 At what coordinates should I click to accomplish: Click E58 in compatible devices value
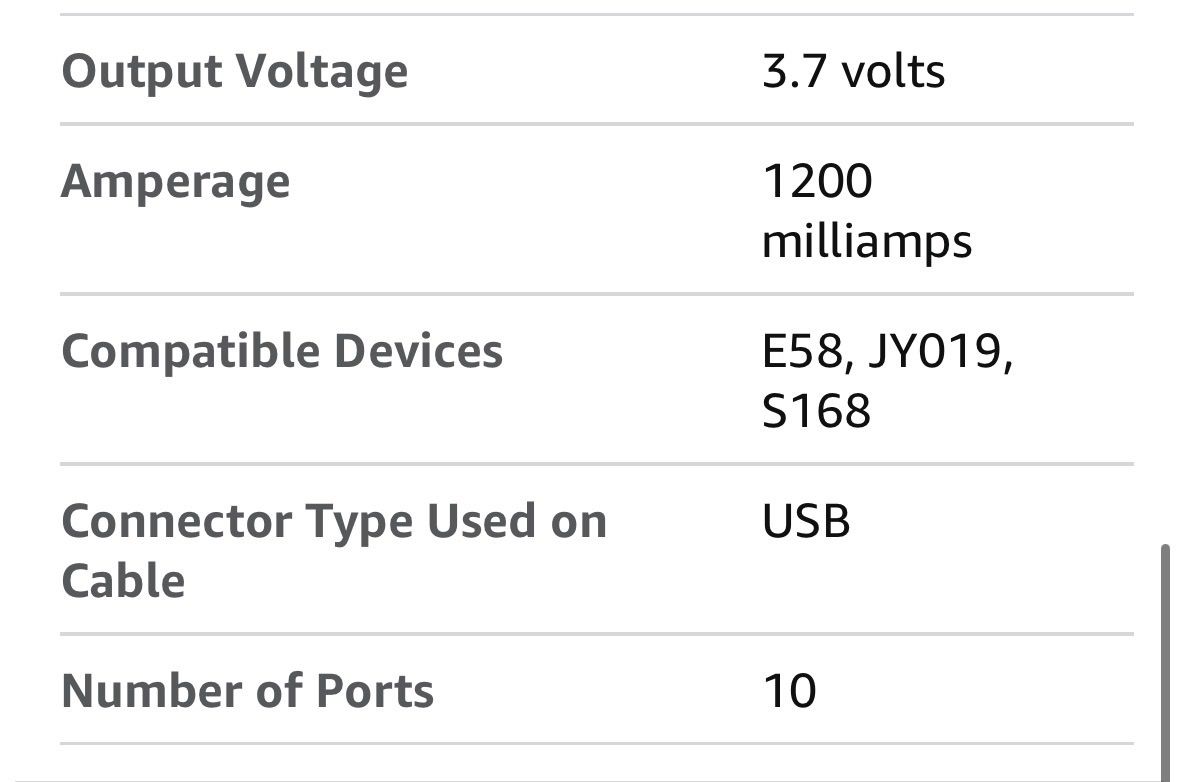pyautogui.click(x=805, y=351)
